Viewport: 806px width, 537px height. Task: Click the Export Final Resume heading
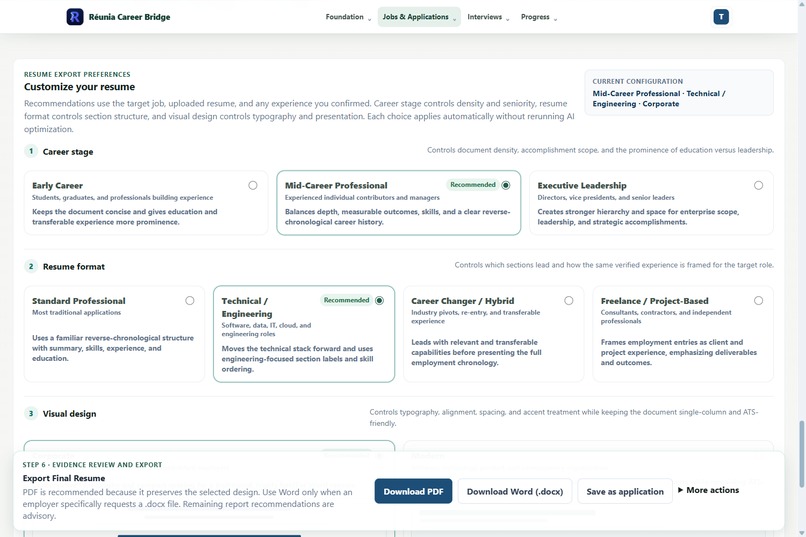(x=64, y=478)
